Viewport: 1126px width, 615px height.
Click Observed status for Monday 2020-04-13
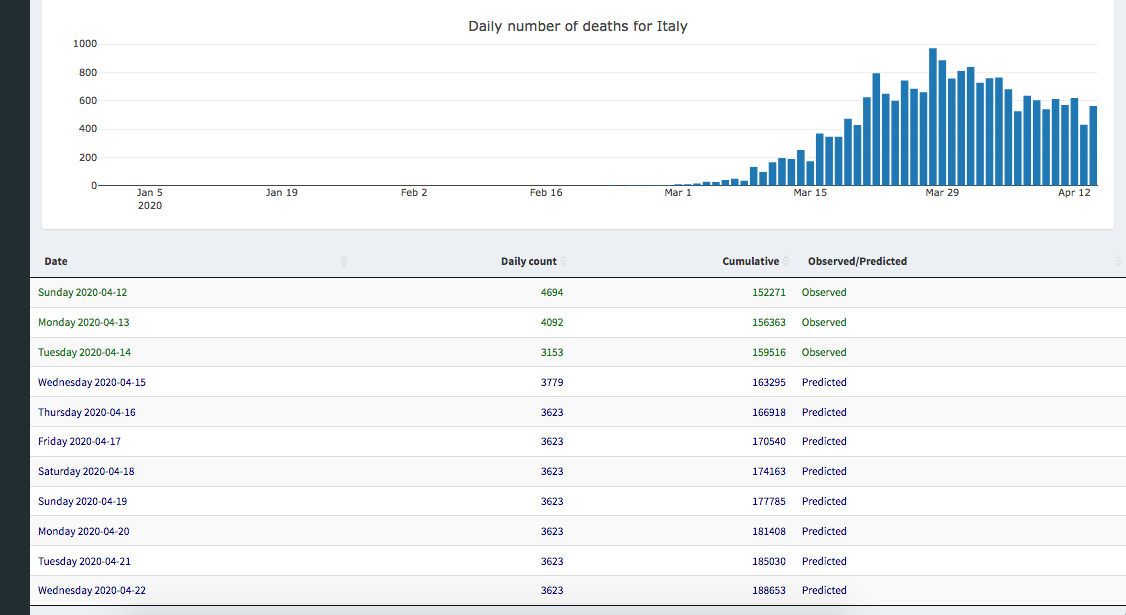tap(824, 323)
